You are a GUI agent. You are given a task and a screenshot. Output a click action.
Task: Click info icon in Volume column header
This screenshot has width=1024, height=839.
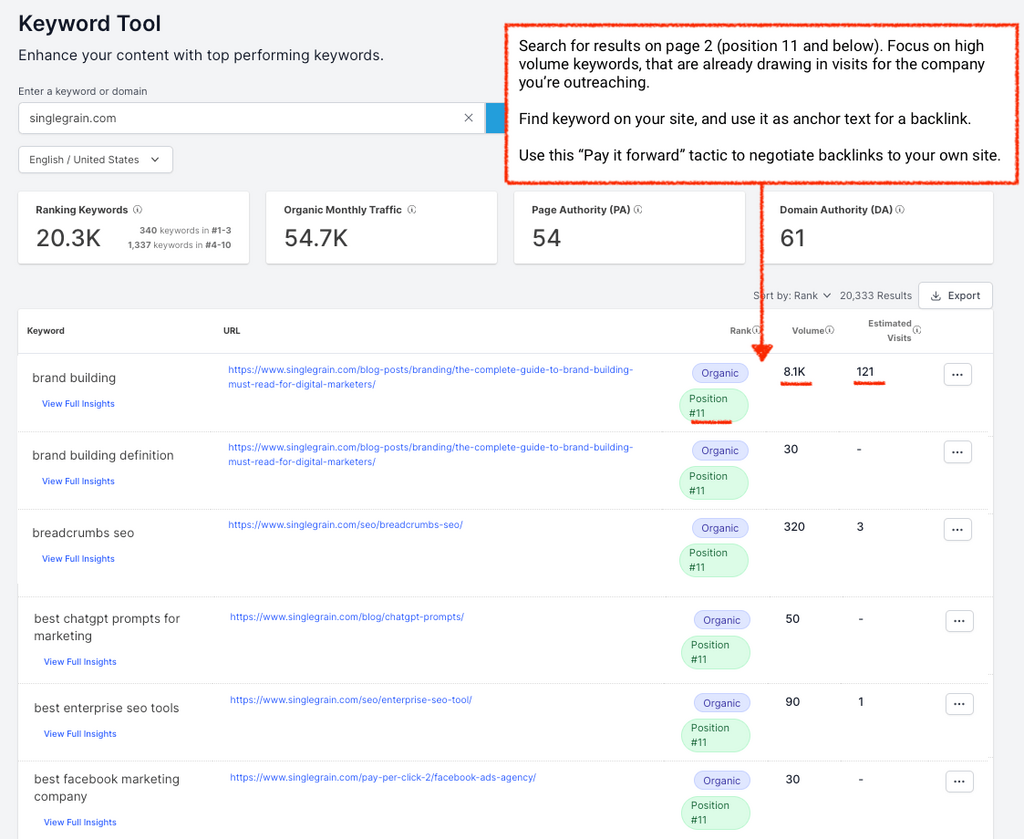point(830,331)
